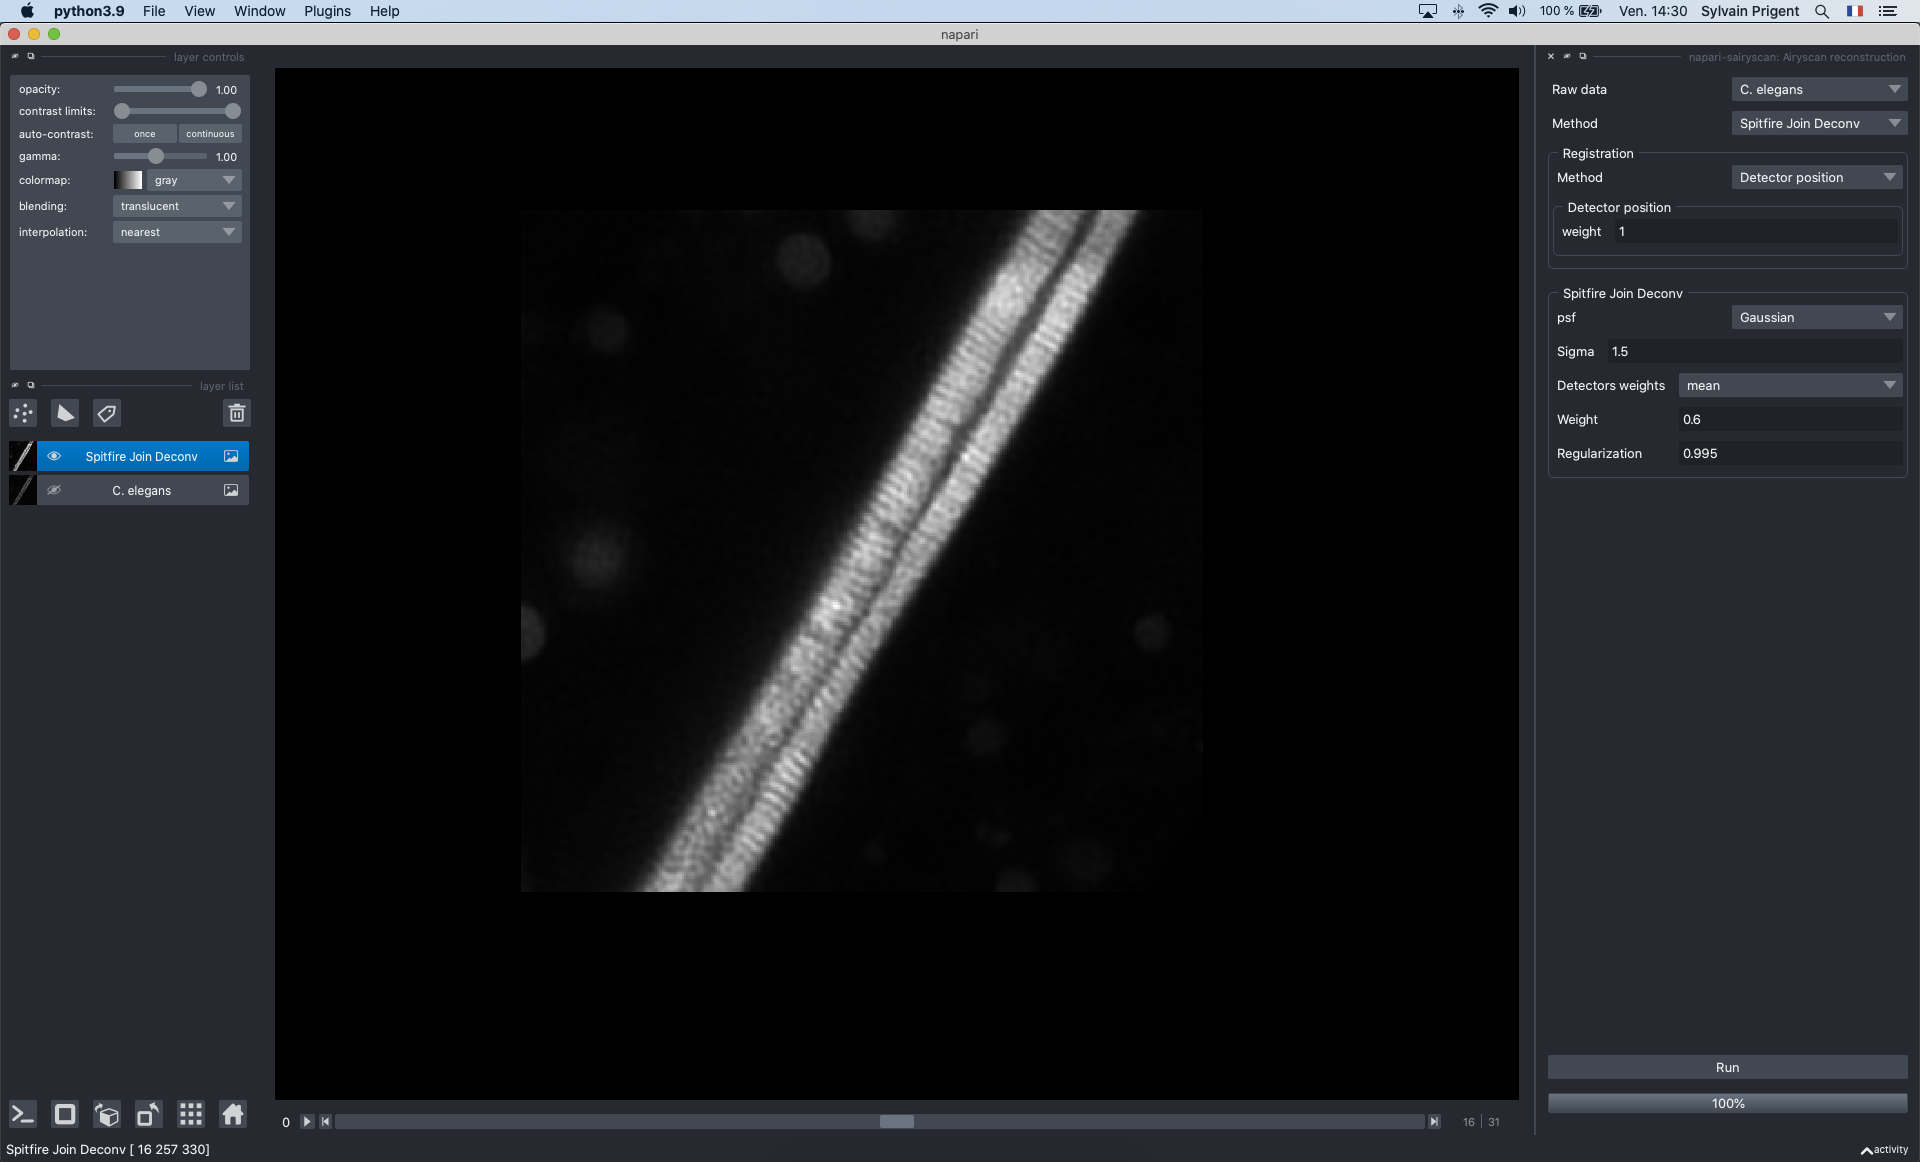Delete selected layer with trash icon
Viewport: 1920px width, 1162px height.
tap(237, 413)
